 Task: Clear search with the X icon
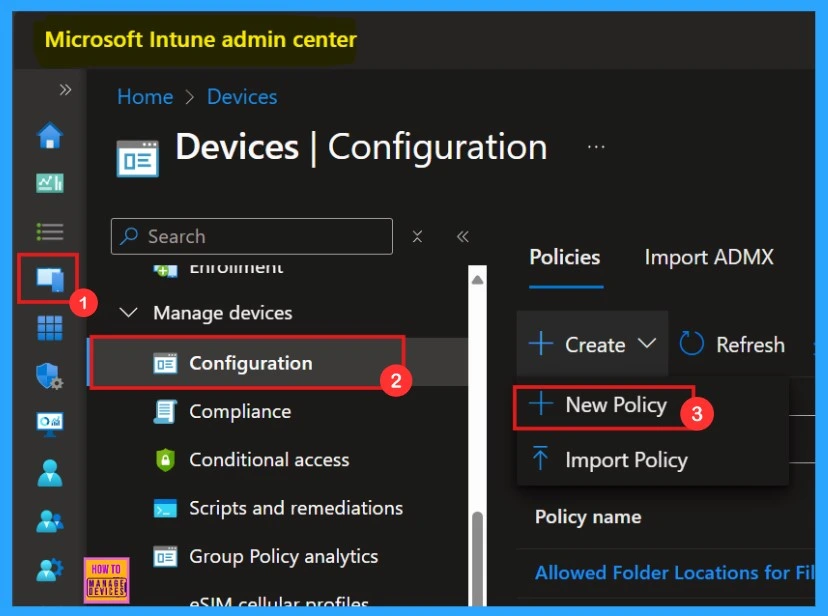click(417, 236)
